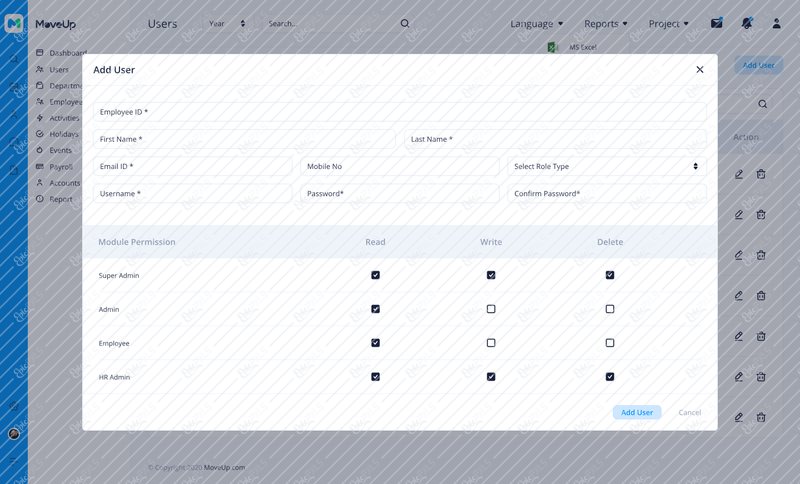Click the table search magnifier below Add User
Screen dimensions: 800x484
(762, 104)
